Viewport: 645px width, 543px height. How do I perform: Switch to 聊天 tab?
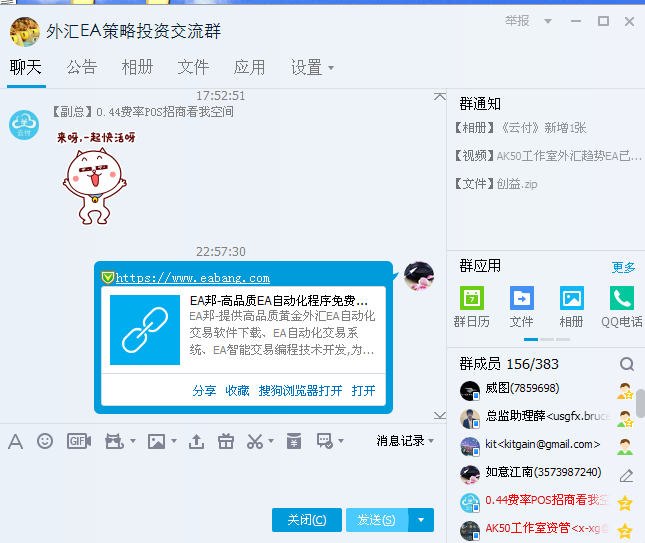(26, 67)
